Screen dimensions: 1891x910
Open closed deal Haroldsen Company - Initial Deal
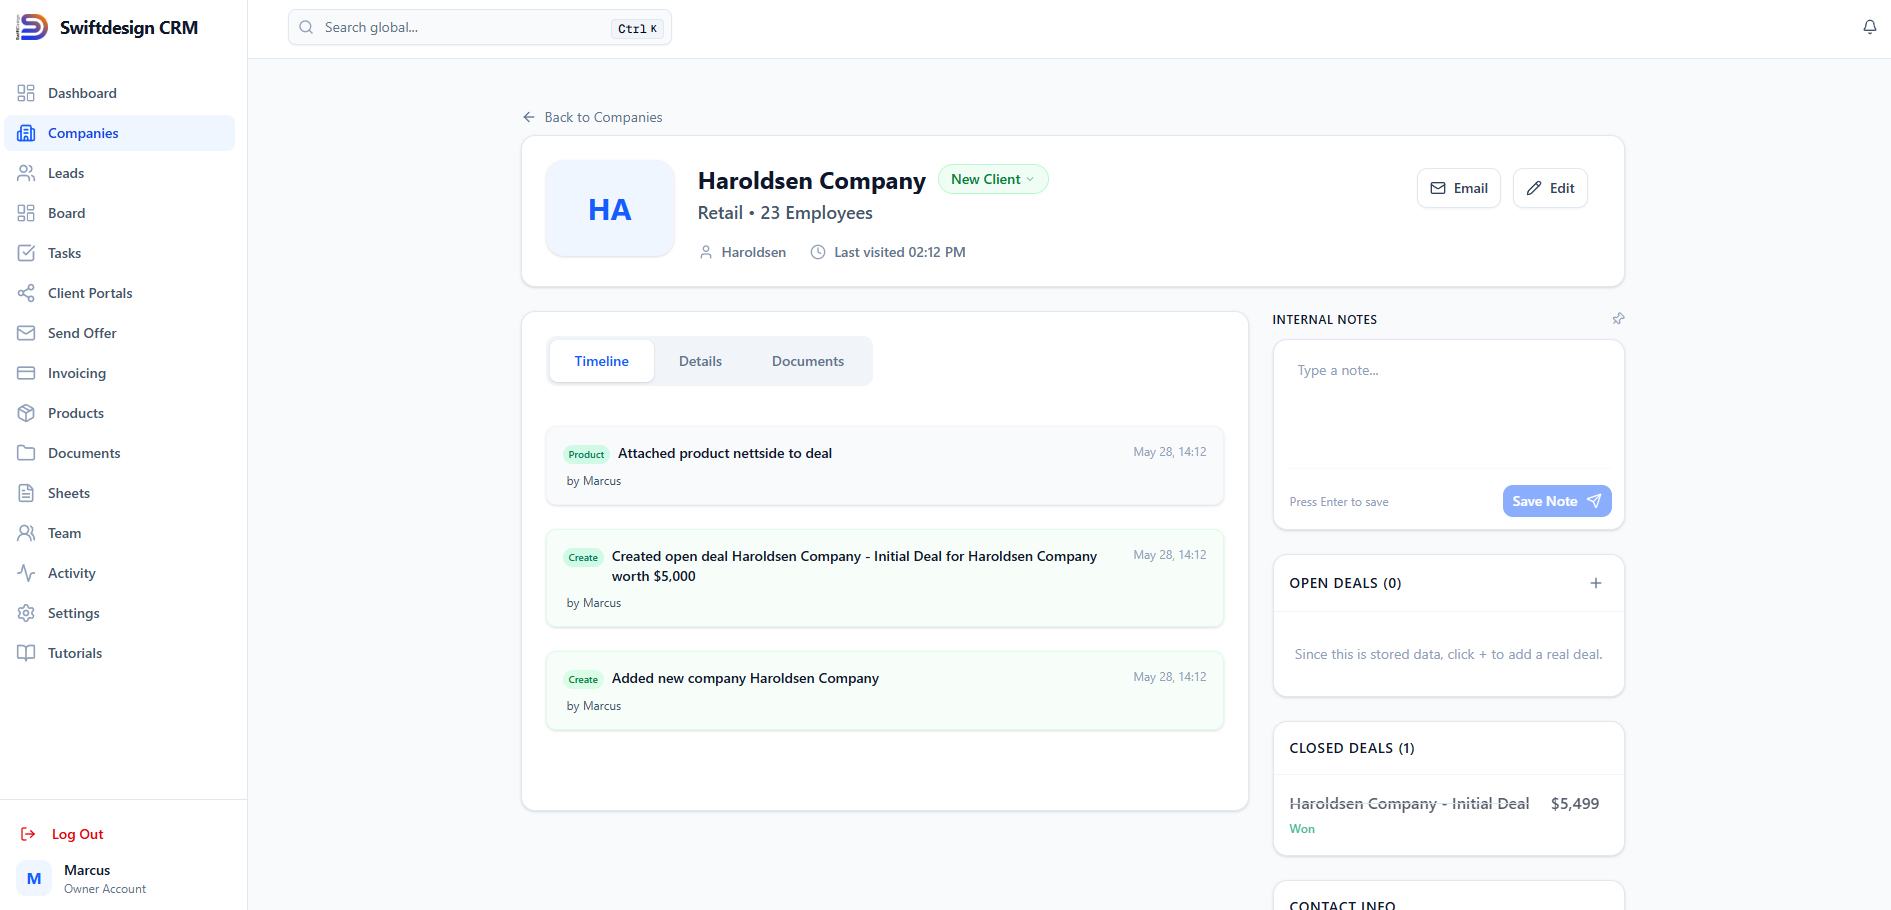click(x=1409, y=803)
